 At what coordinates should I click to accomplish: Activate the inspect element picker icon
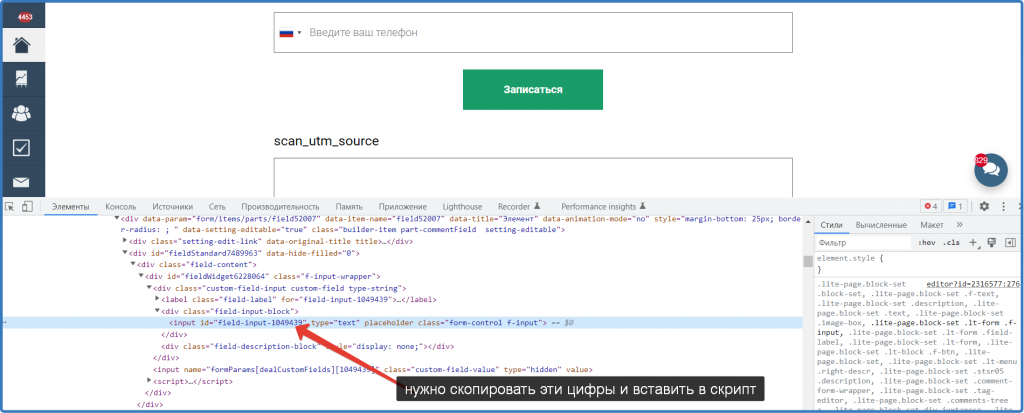tap(10, 206)
